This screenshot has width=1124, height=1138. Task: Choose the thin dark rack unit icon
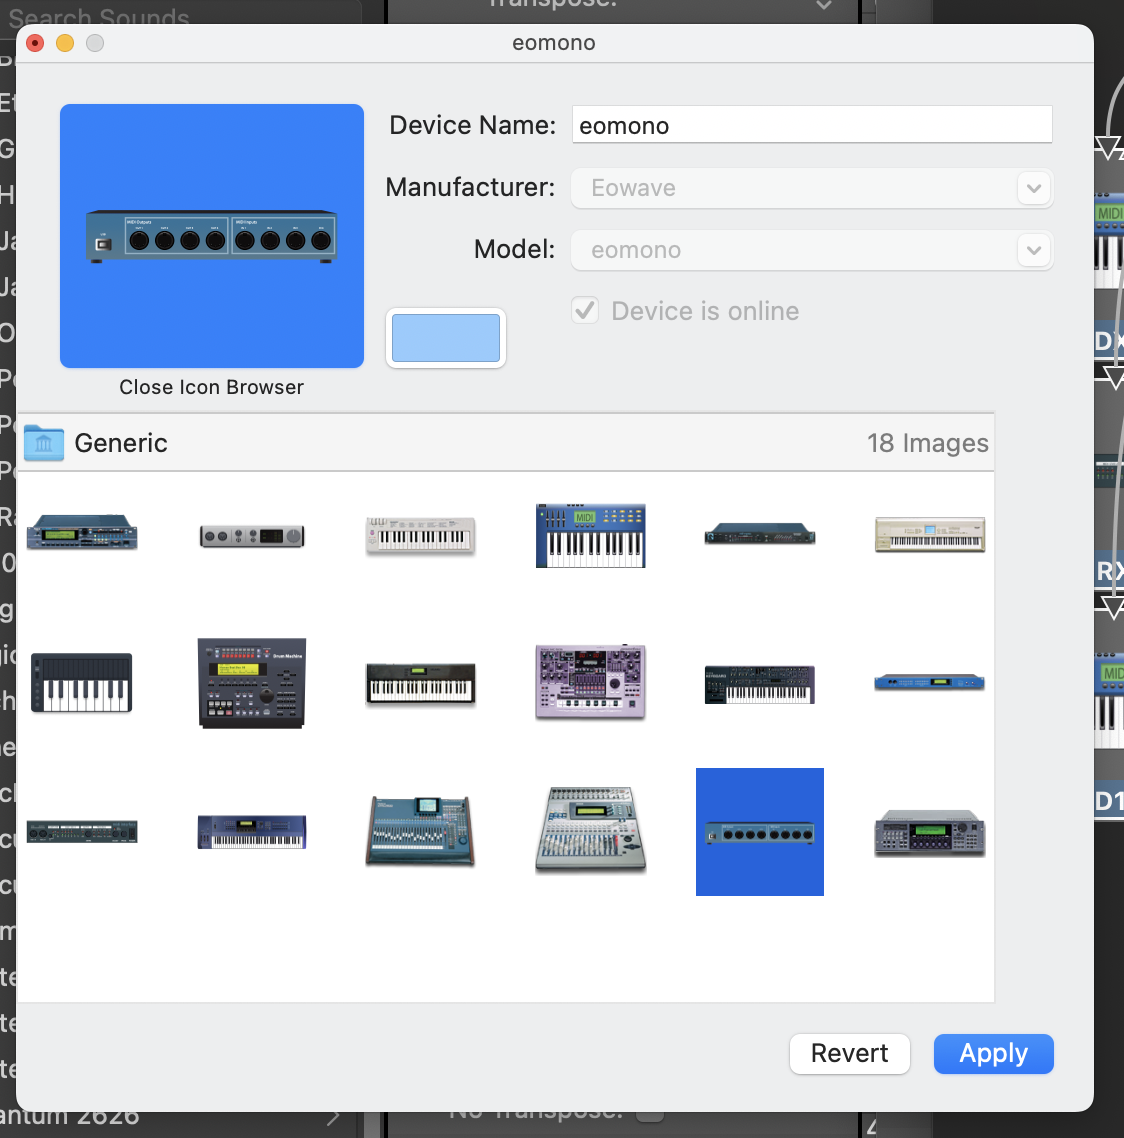coord(760,533)
